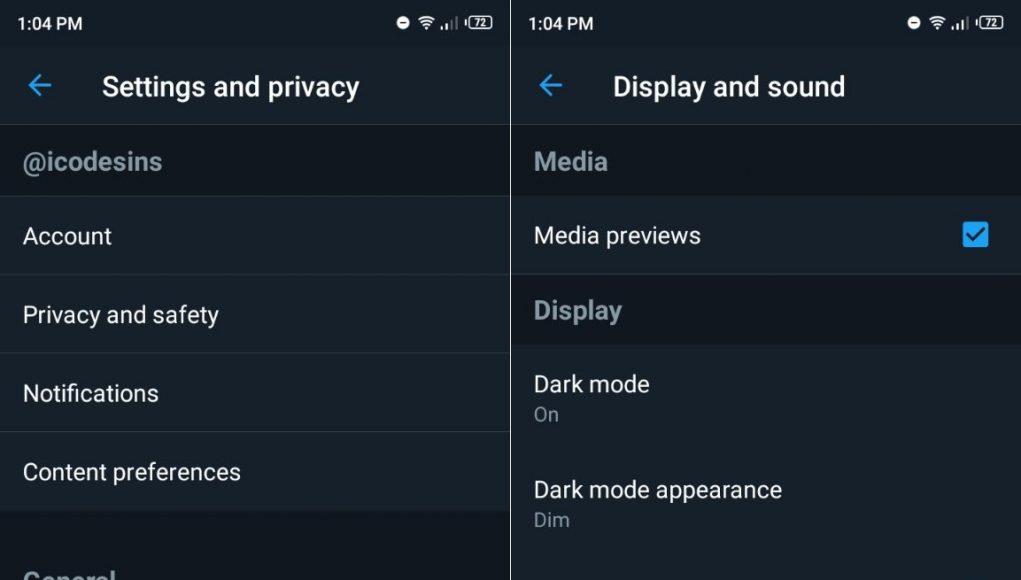Tap do-not-disturb icon in right status bar
Screen dimensions: 1021x580
tap(914, 23)
